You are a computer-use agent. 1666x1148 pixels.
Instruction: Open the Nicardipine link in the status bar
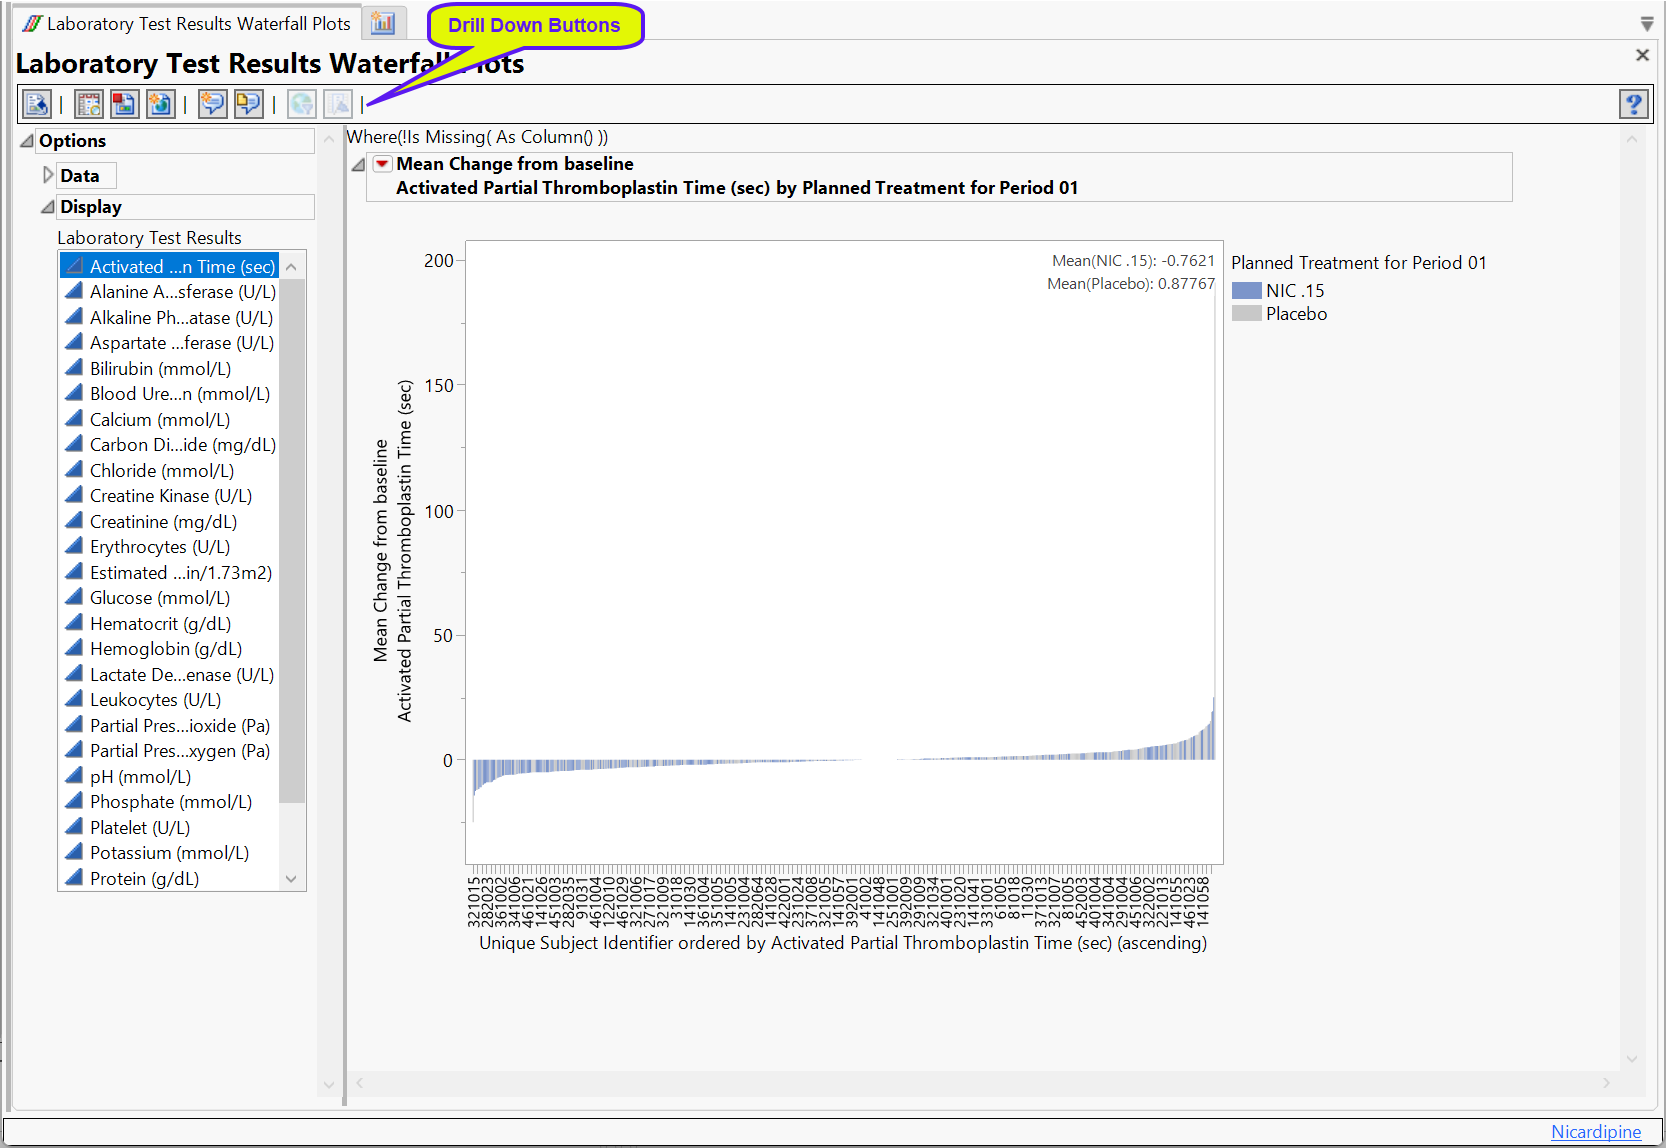[x=1596, y=1132]
